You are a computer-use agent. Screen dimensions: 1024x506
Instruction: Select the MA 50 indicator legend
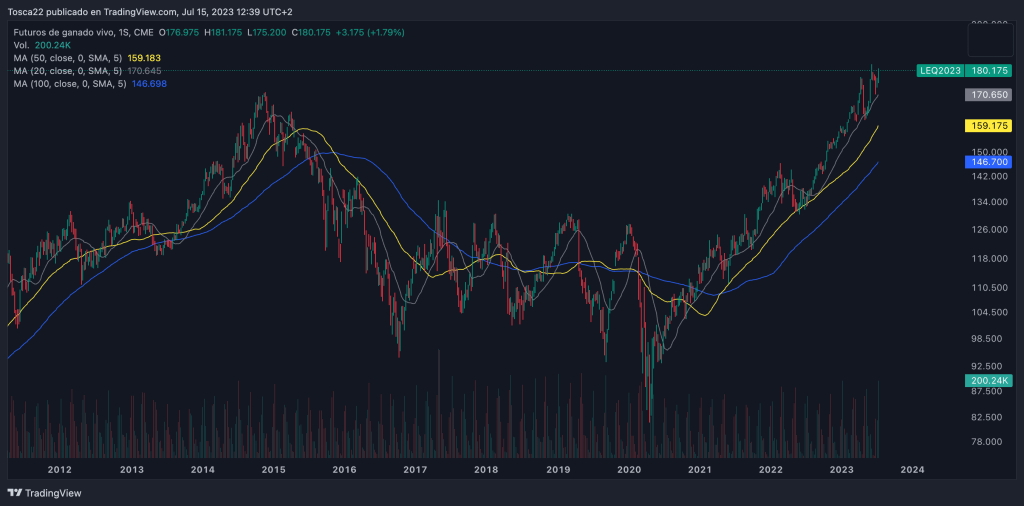[x=69, y=58]
